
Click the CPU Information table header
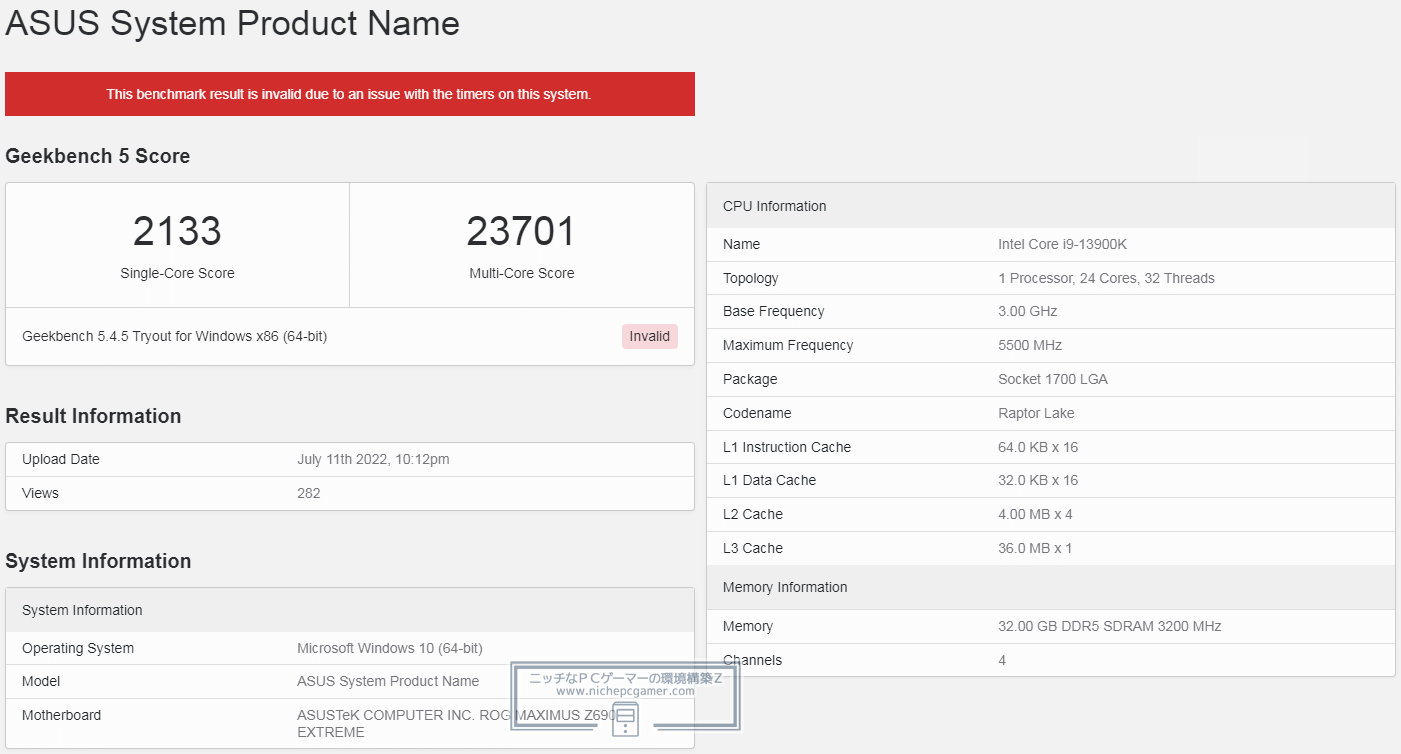pyautogui.click(x=1051, y=206)
